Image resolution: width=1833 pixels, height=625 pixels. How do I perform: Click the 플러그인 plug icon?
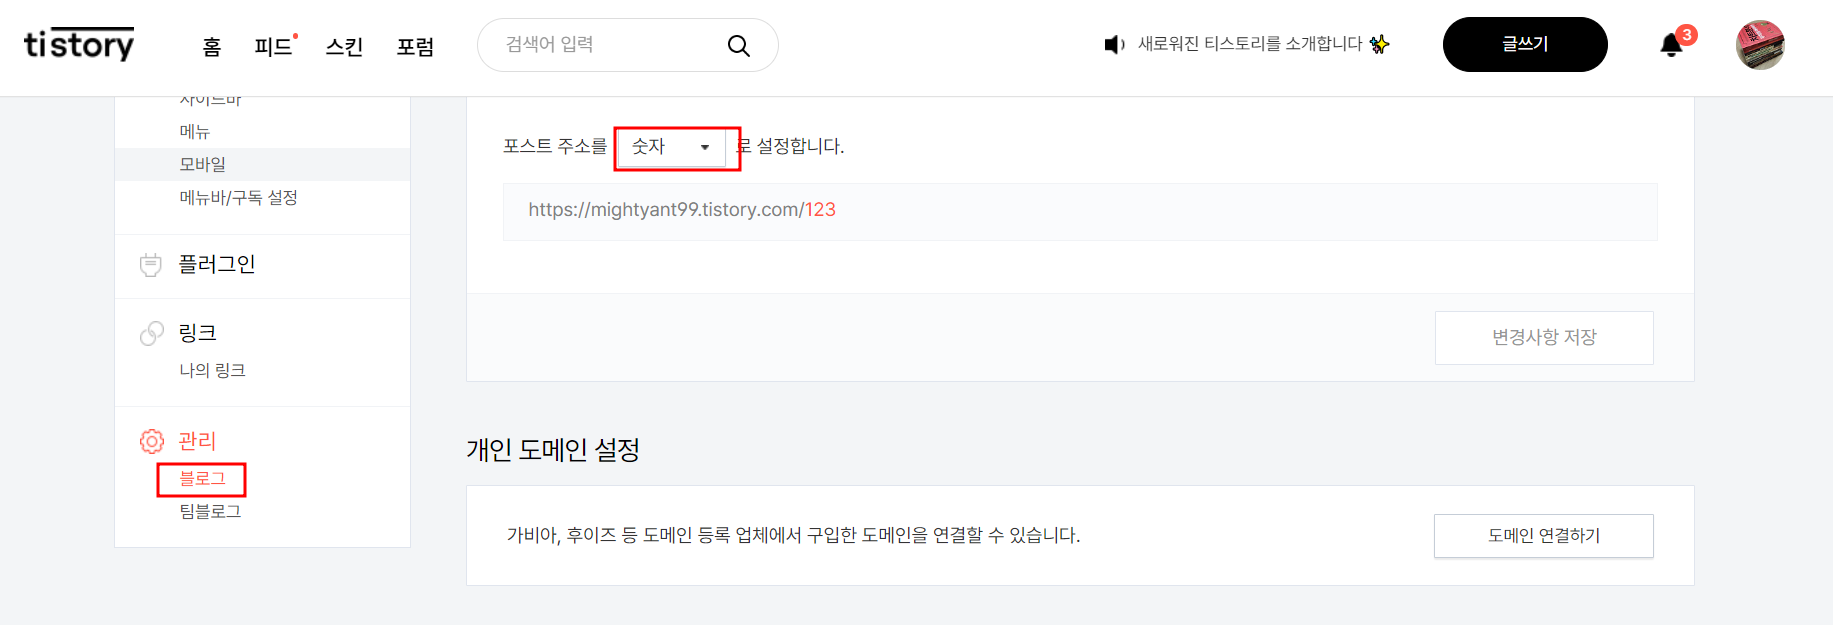point(151,265)
